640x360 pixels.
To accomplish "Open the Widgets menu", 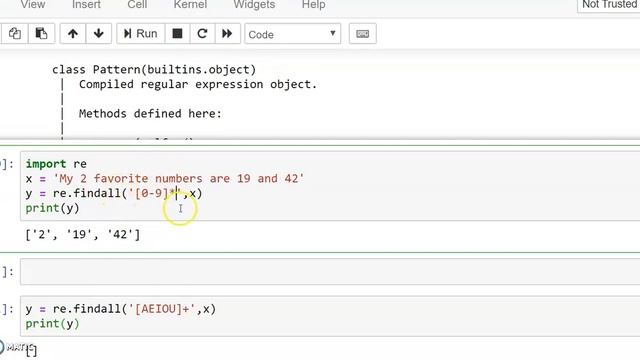I will (254, 5).
